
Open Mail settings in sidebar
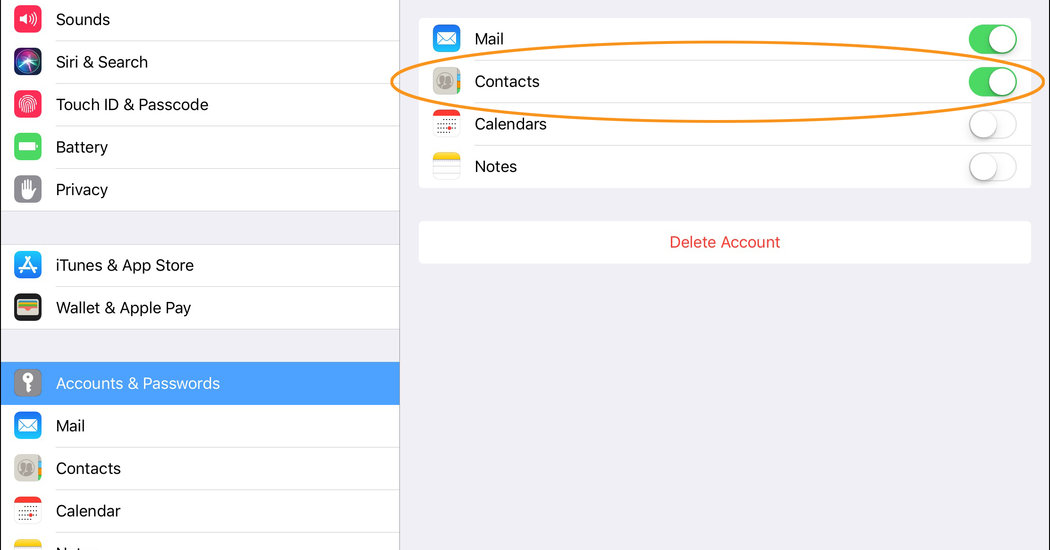pos(200,426)
